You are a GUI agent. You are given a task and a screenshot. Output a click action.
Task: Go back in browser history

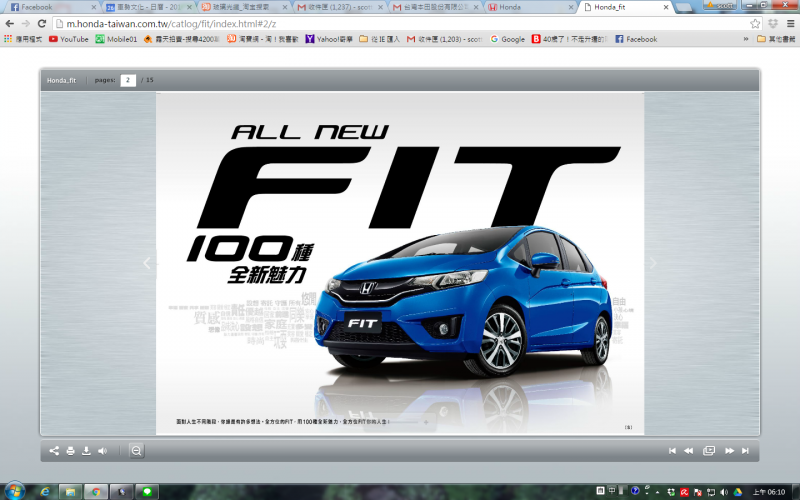pyautogui.click(x=10, y=23)
